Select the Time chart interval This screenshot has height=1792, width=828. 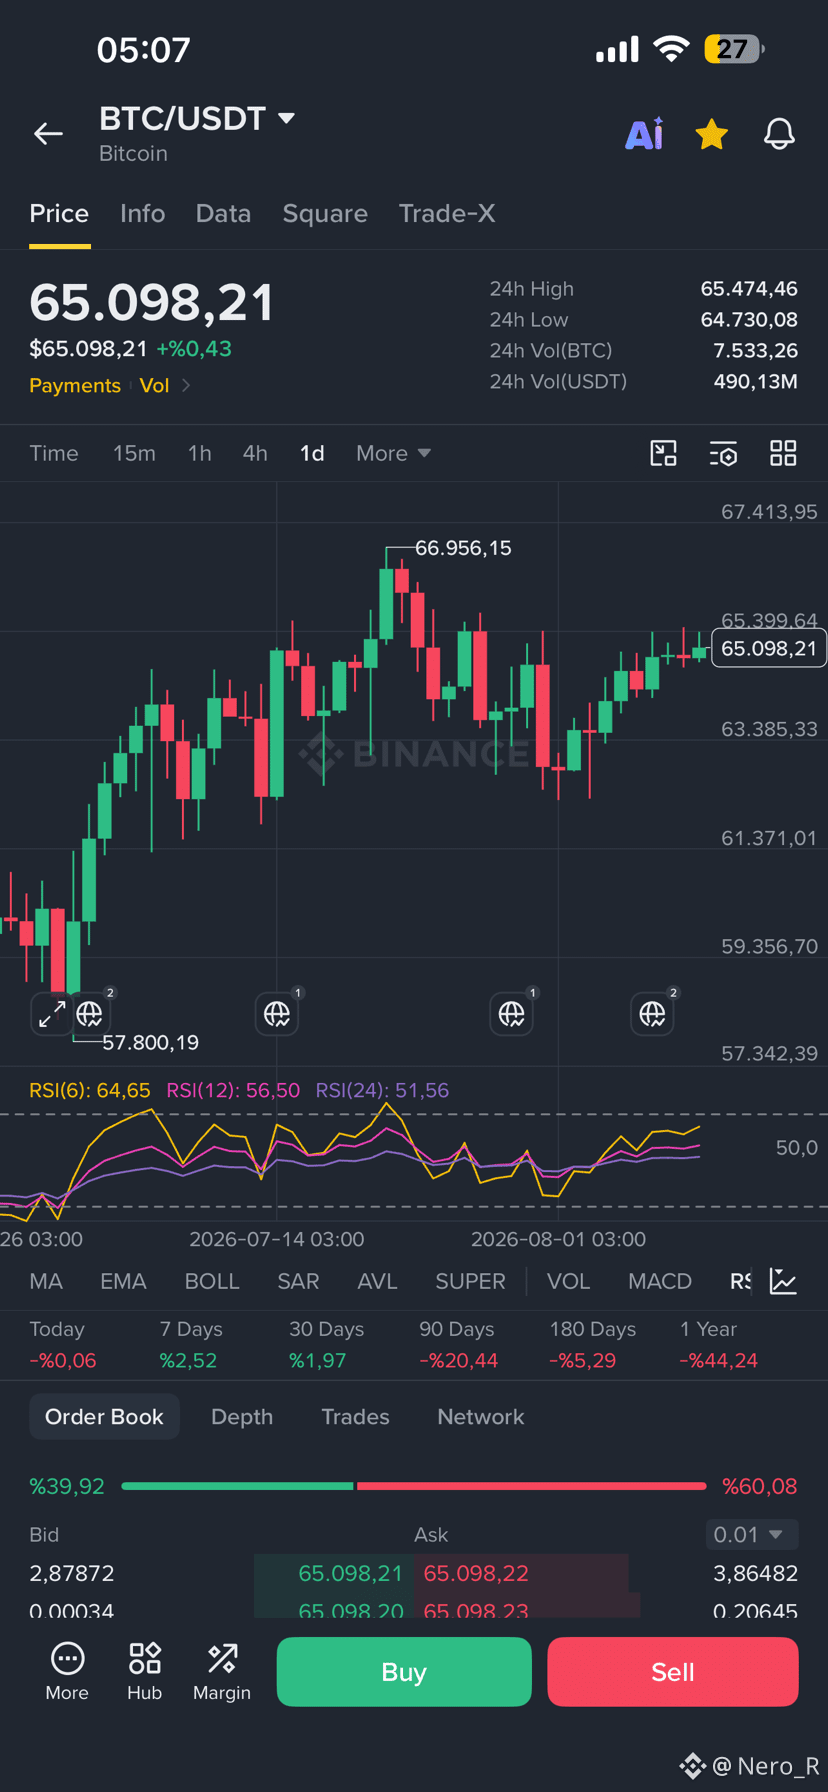[54, 453]
